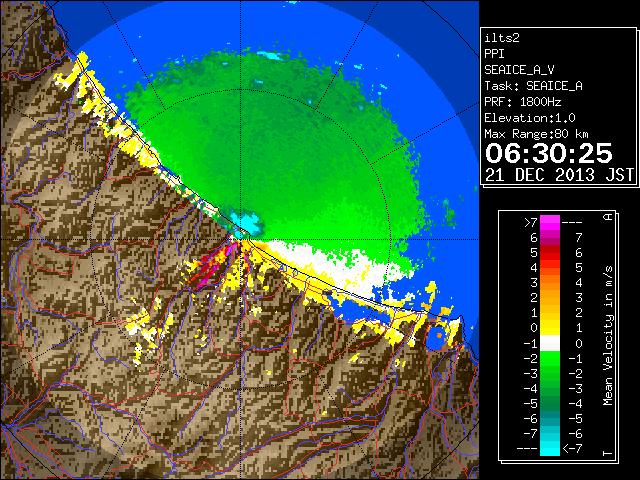
Task: Click the cyan swatch for velocities below -7
Action: click(x=550, y=448)
